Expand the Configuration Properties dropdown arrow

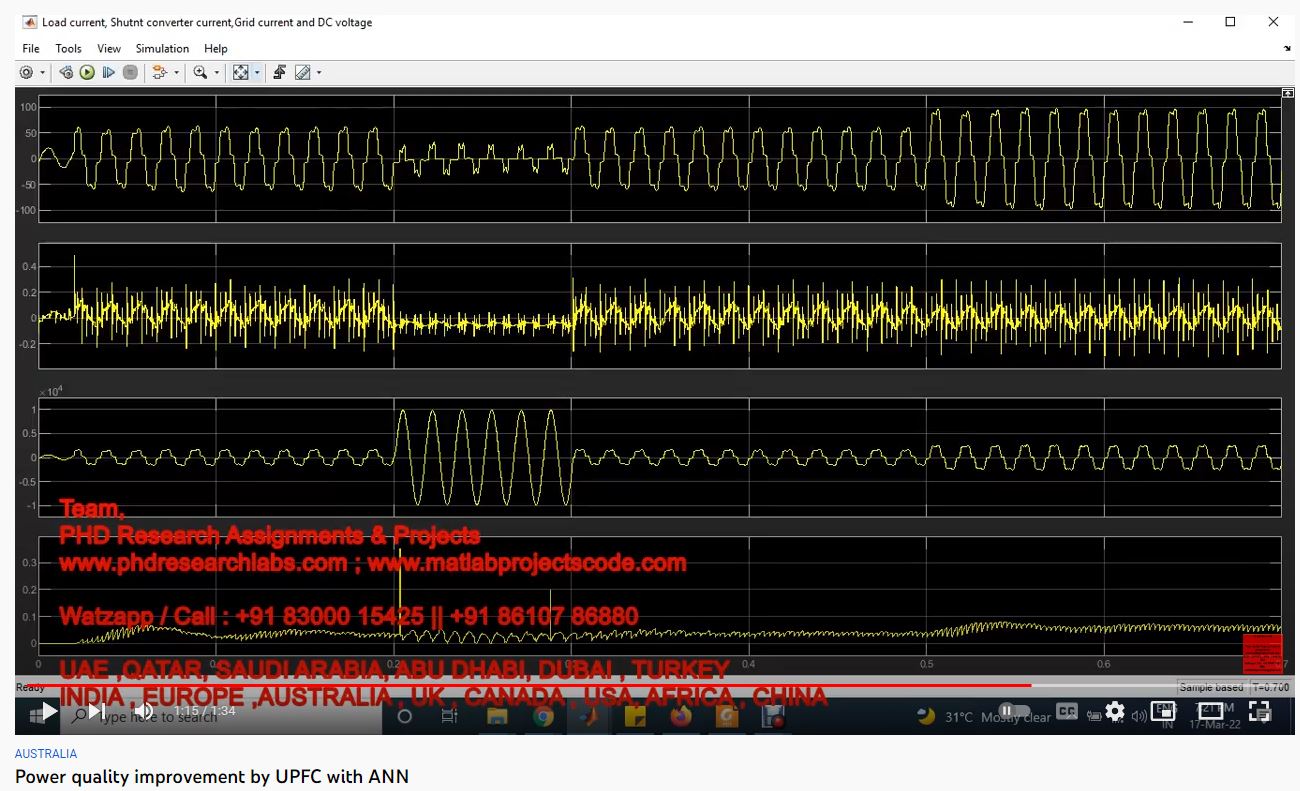click(43, 73)
